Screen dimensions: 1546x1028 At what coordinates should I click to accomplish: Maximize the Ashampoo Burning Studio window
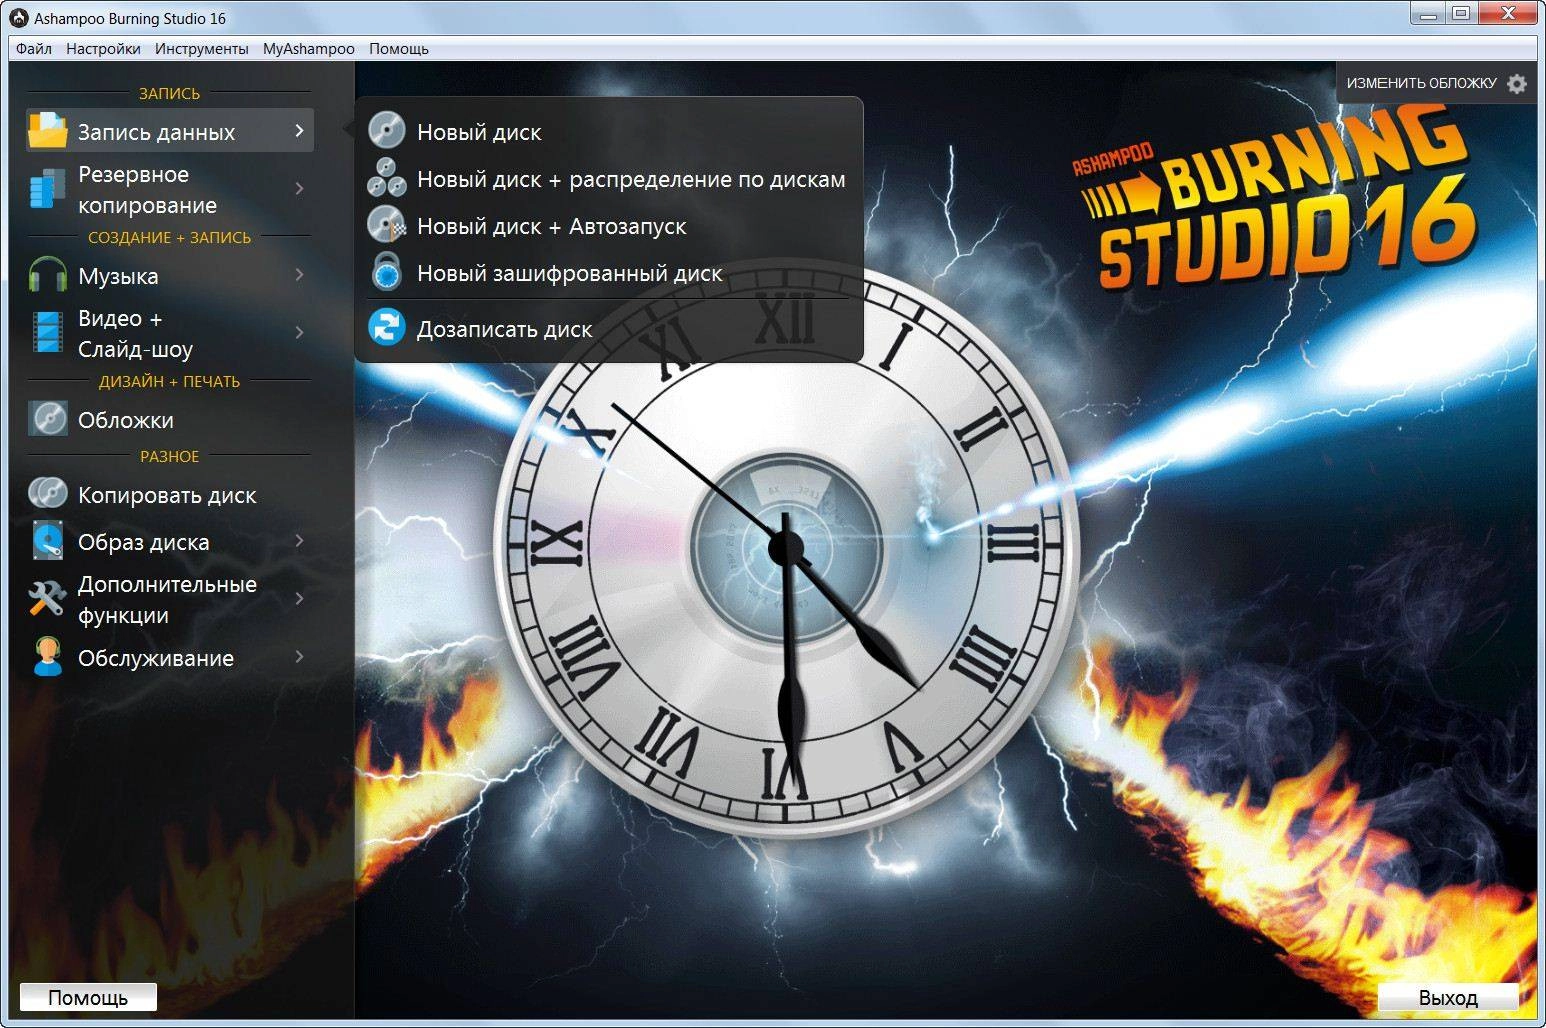coord(1461,13)
